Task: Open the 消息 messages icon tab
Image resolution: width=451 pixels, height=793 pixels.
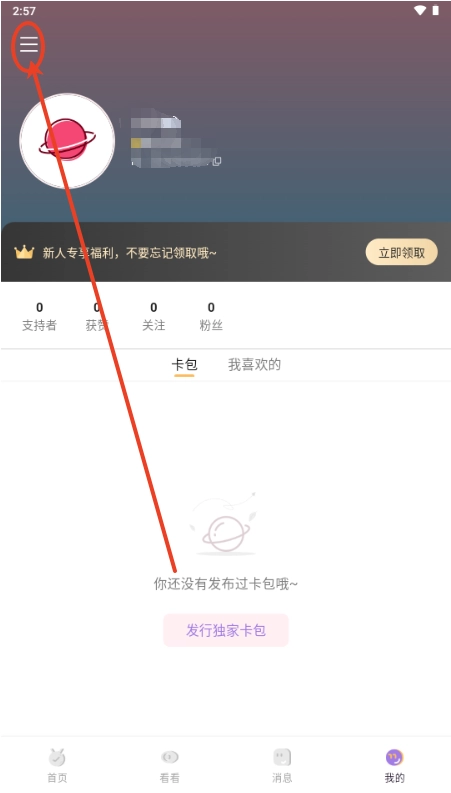Action: coord(282,757)
